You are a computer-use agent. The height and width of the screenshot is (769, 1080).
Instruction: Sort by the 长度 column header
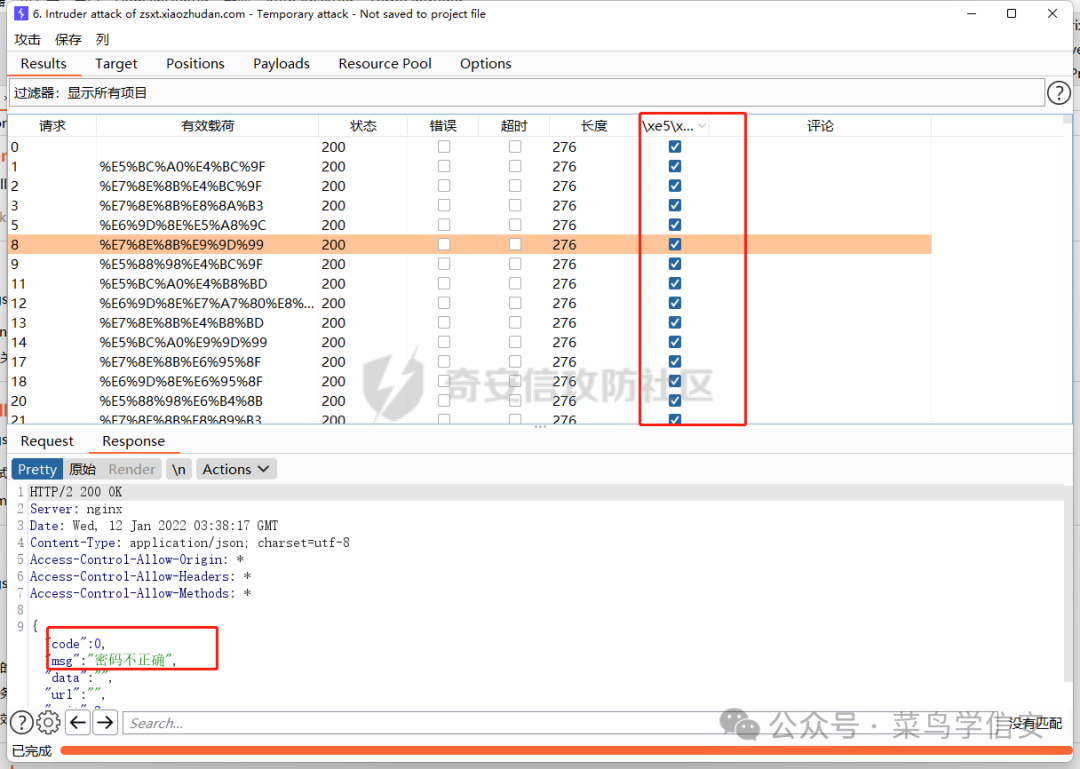(x=594, y=125)
